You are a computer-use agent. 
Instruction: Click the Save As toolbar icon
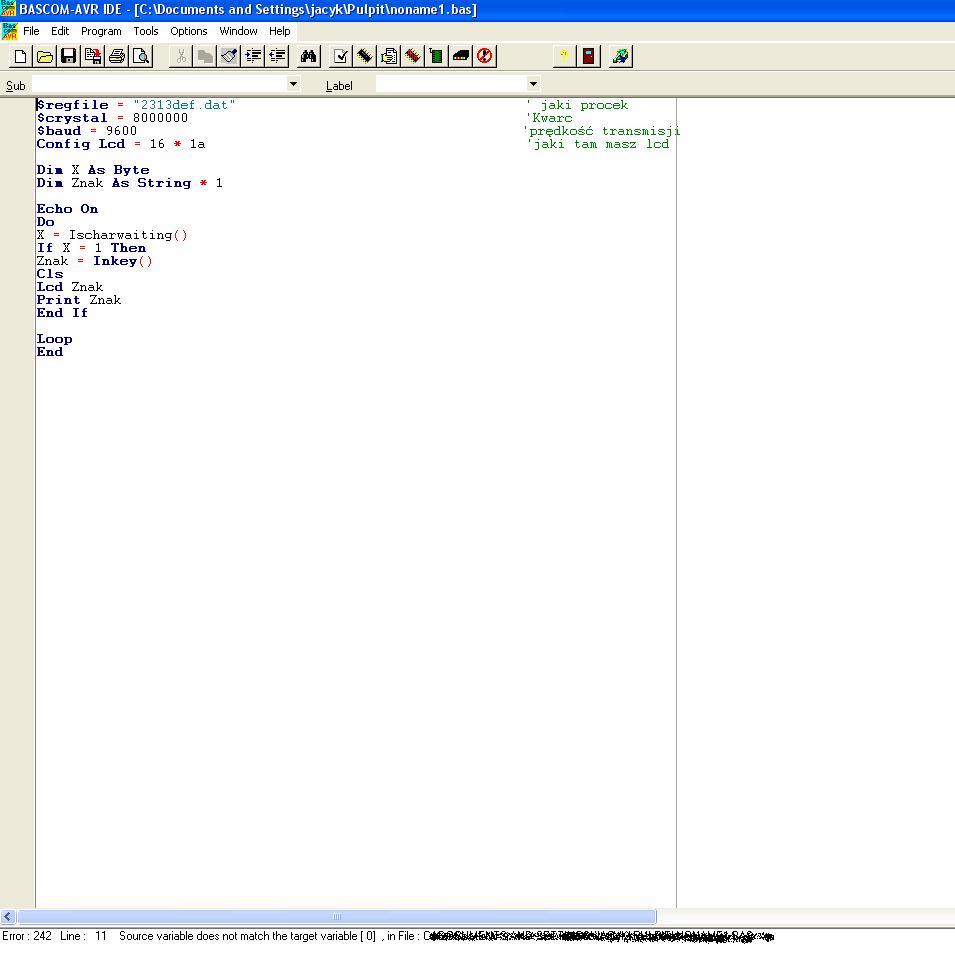point(92,57)
